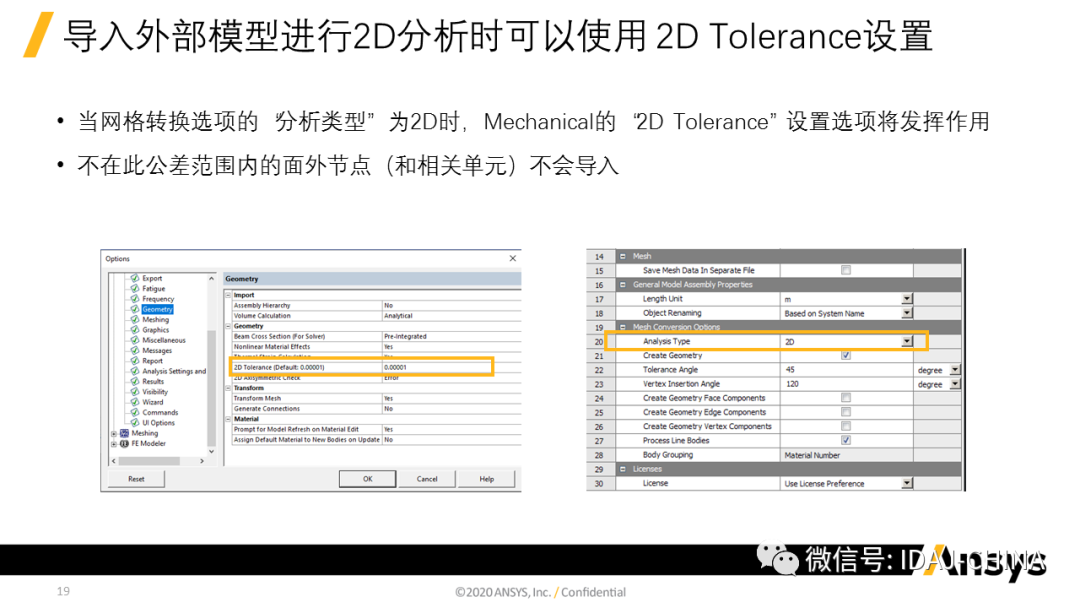The width and height of the screenshot is (1080, 608).
Task: Click the Commands page icon in Options tree
Action: (x=135, y=412)
